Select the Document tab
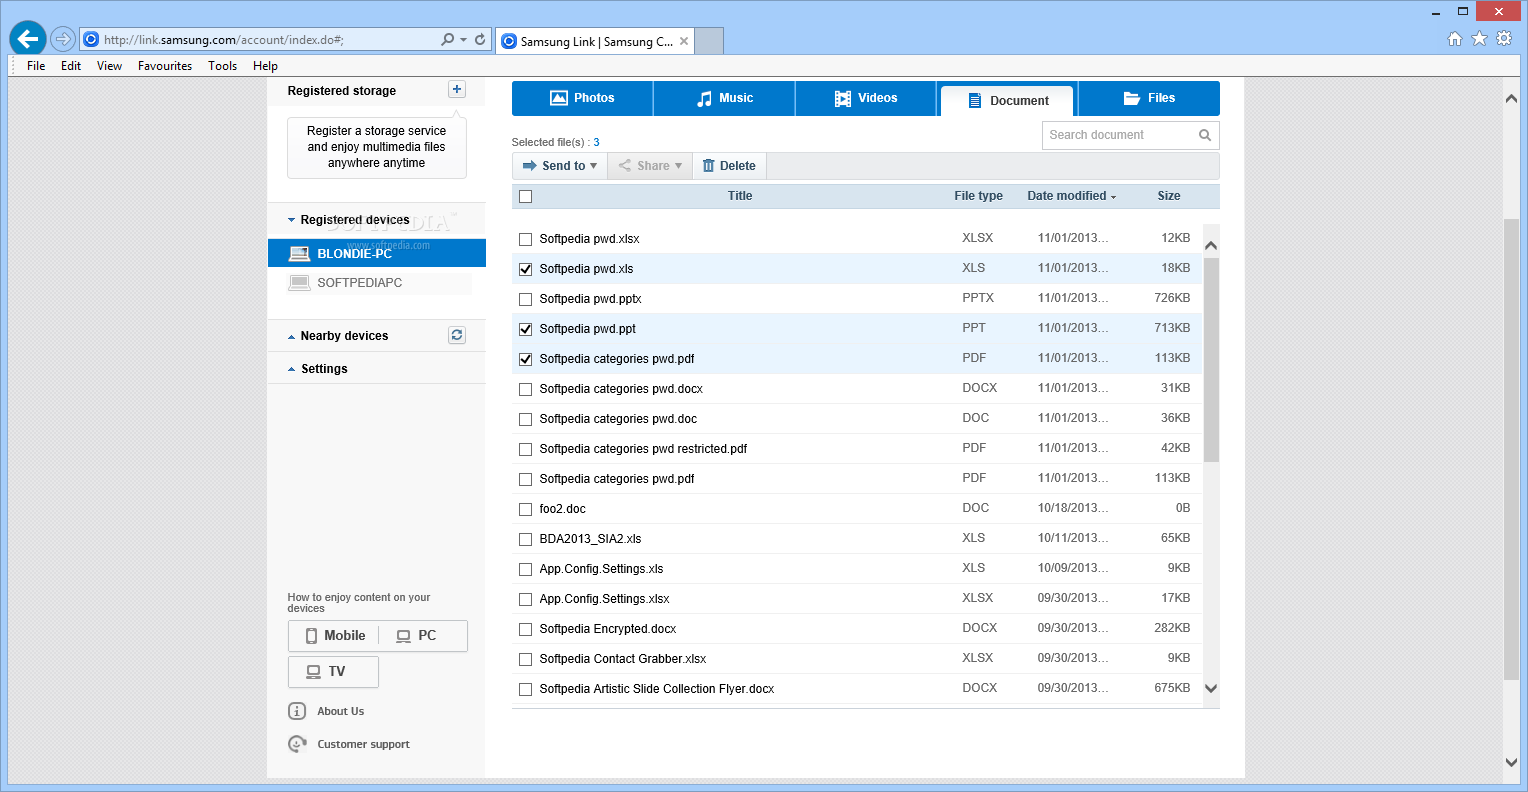The image size is (1528, 792). [1008, 100]
